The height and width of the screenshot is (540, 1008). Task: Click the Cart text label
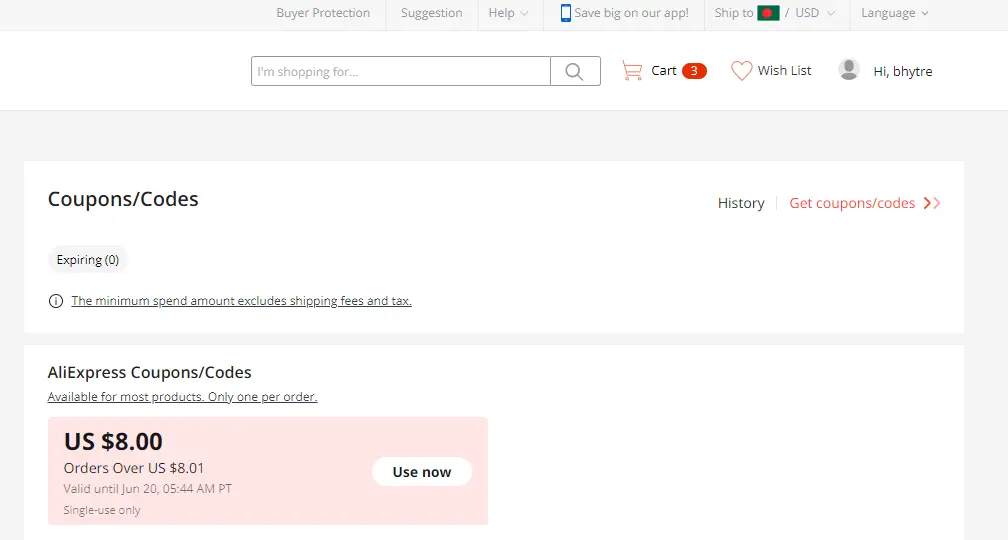point(663,71)
